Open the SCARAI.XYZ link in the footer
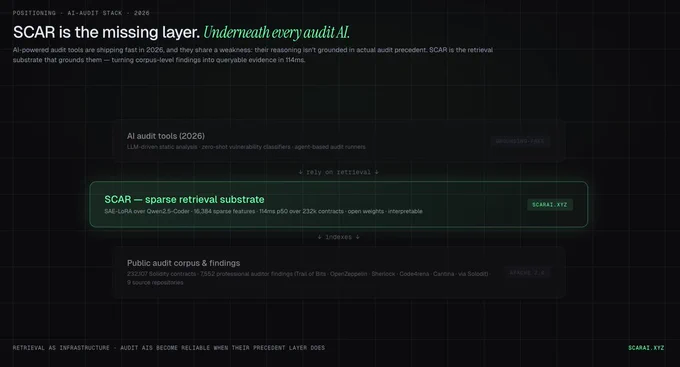Viewport: 680px width, 367px height. point(646,348)
